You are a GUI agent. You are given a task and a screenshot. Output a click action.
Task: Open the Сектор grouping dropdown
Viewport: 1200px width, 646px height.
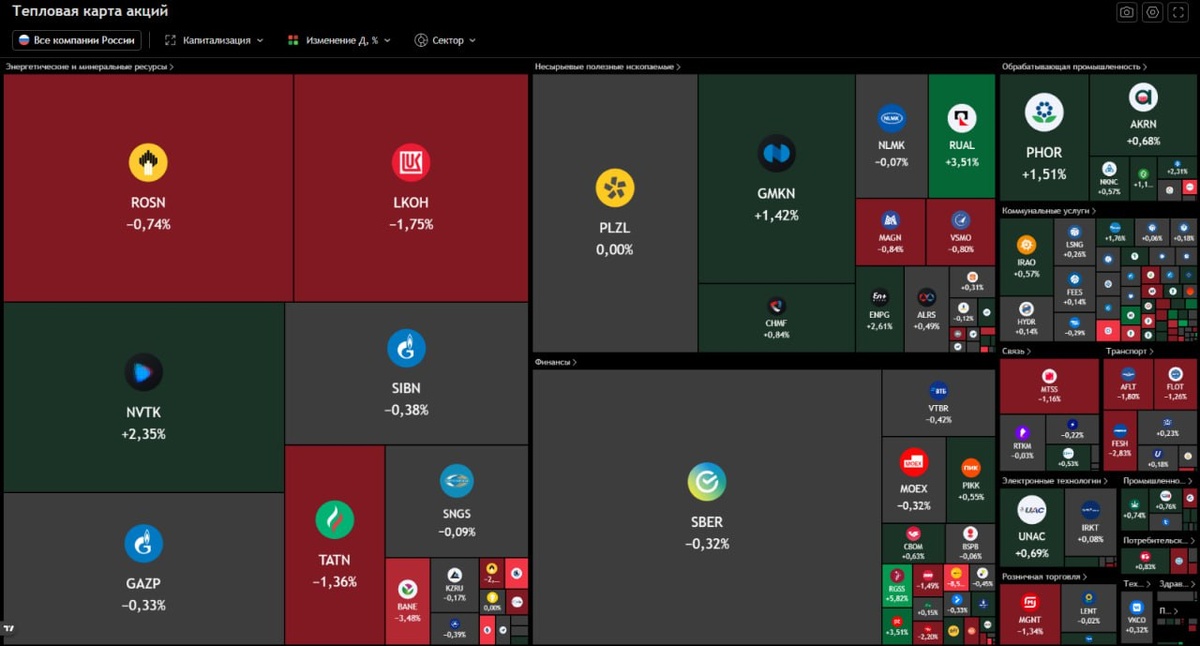coord(445,40)
